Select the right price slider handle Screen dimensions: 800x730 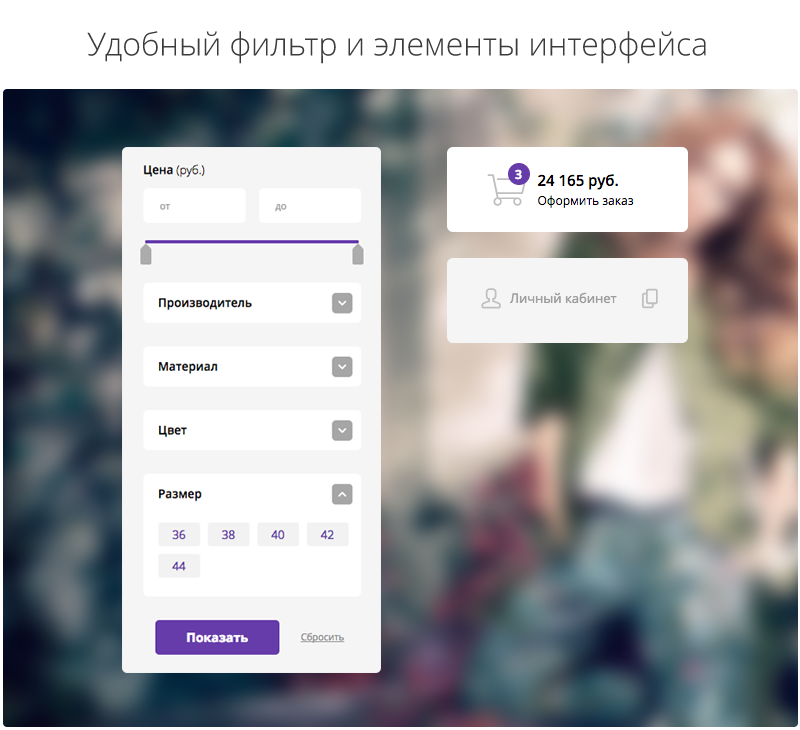(x=358, y=254)
